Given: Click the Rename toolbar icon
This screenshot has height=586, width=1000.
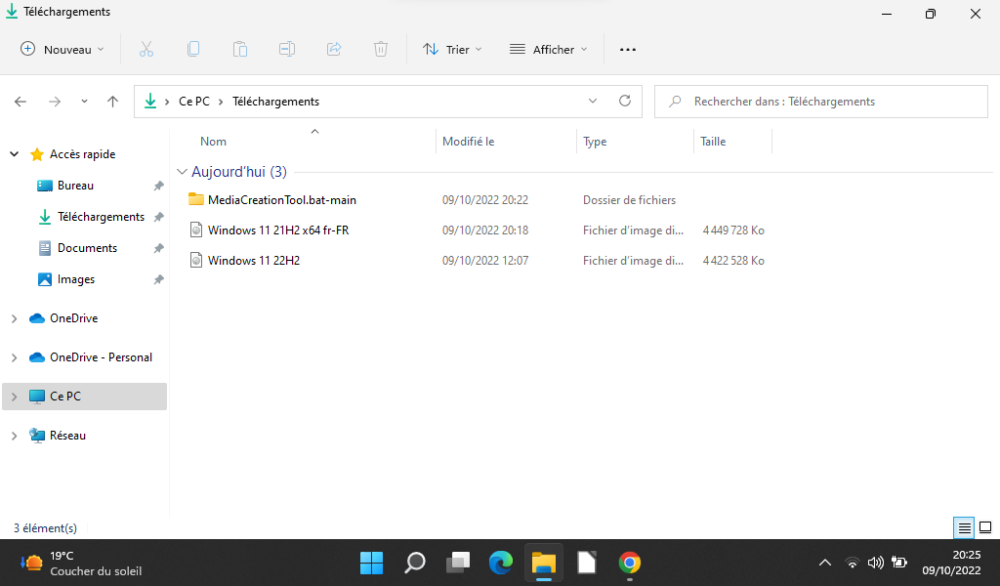Looking at the screenshot, I should pos(287,49).
